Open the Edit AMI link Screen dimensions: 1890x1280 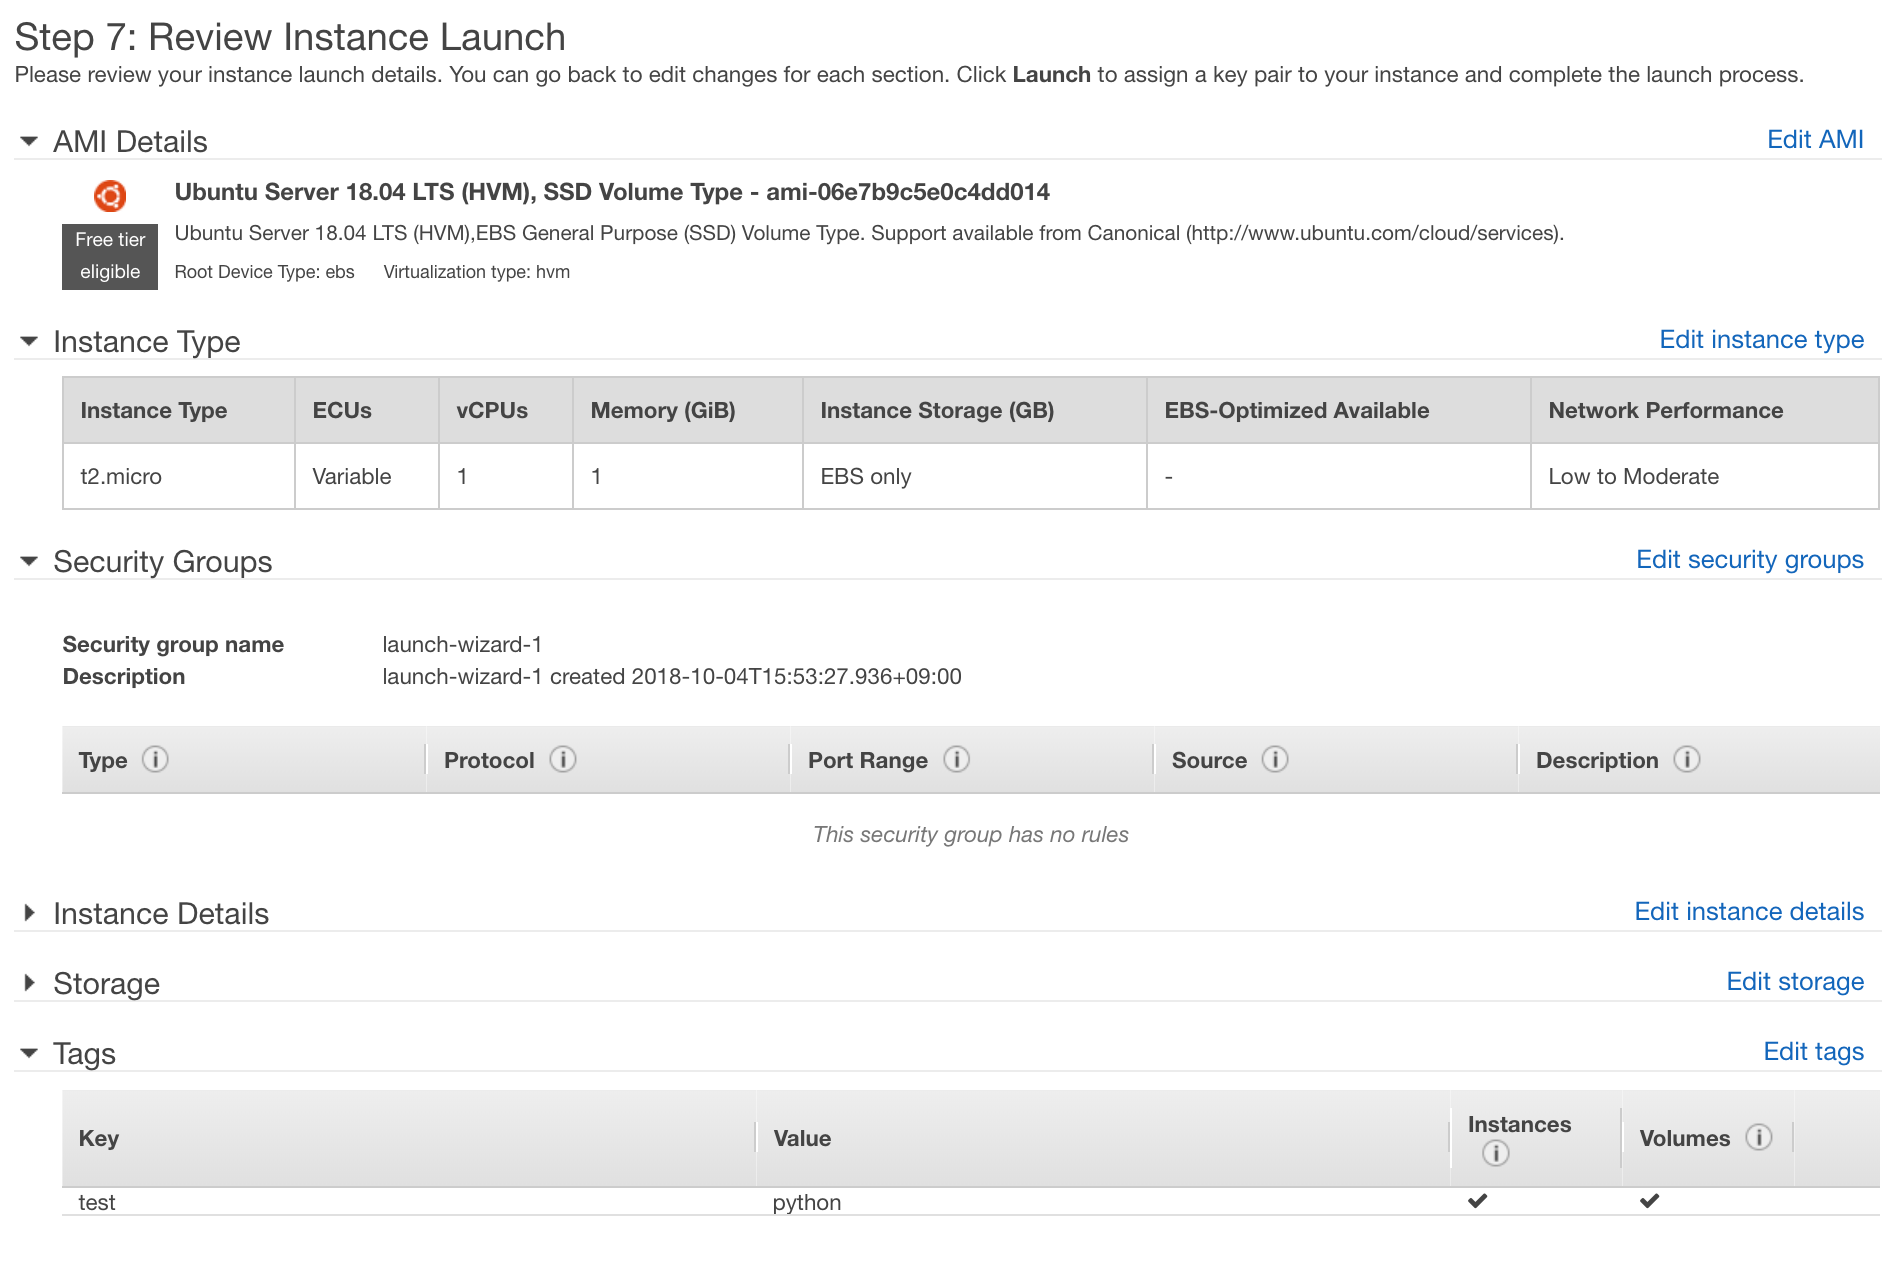[x=1814, y=140]
